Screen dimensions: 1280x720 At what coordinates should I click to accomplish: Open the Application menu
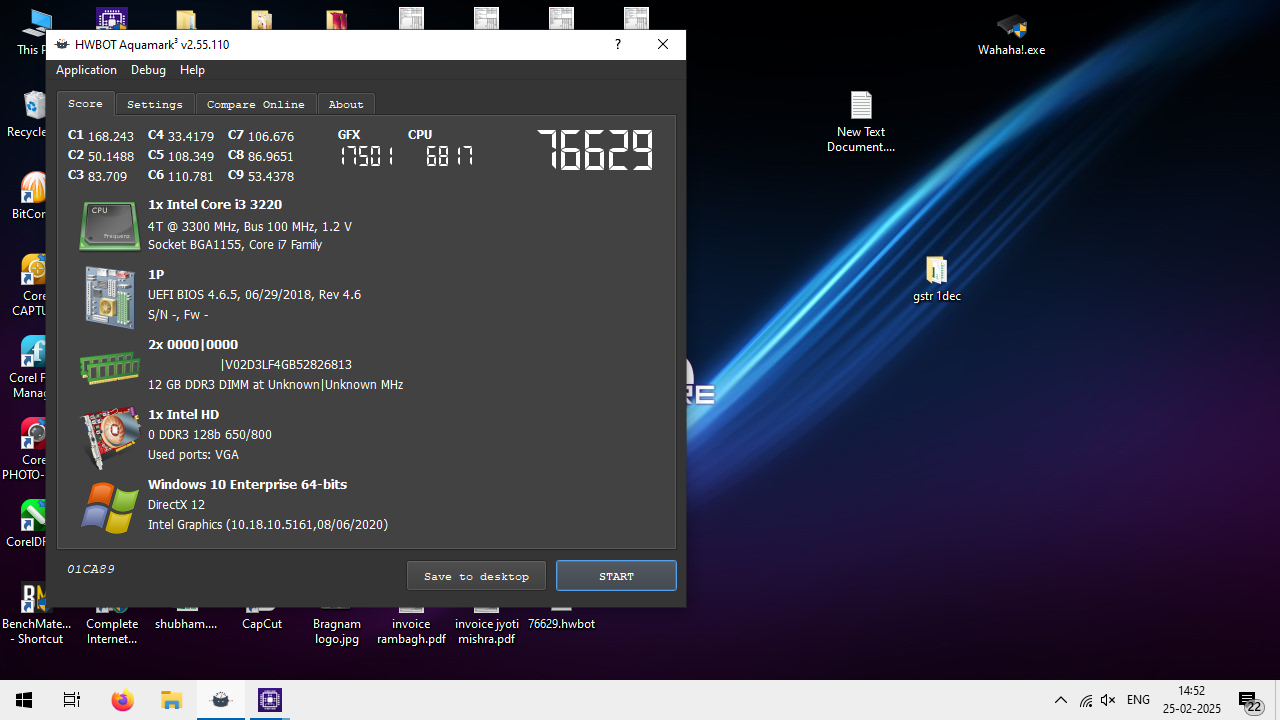(86, 70)
